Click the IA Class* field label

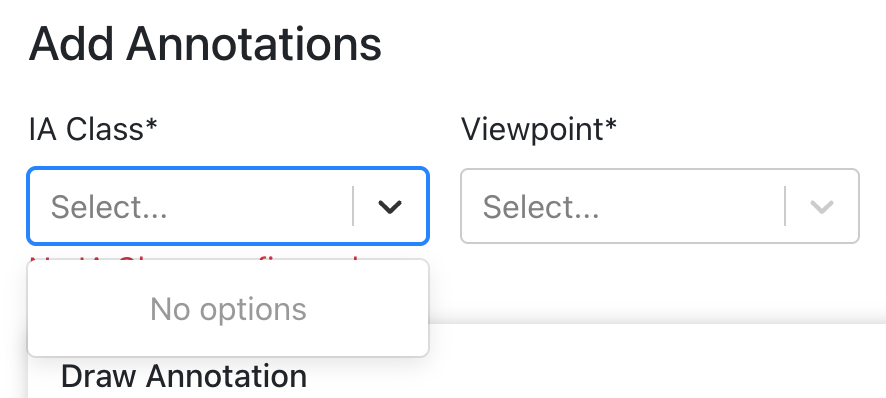(93, 129)
